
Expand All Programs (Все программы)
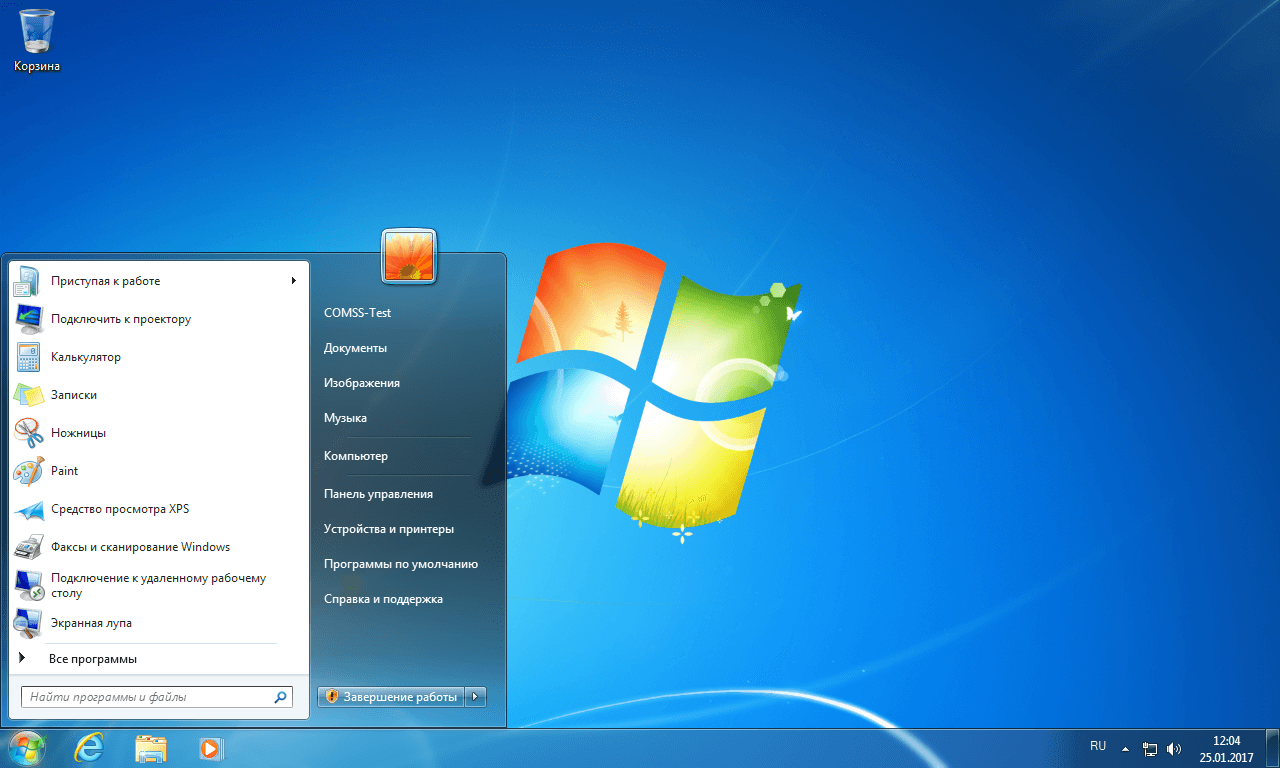pyautogui.click(x=92, y=659)
